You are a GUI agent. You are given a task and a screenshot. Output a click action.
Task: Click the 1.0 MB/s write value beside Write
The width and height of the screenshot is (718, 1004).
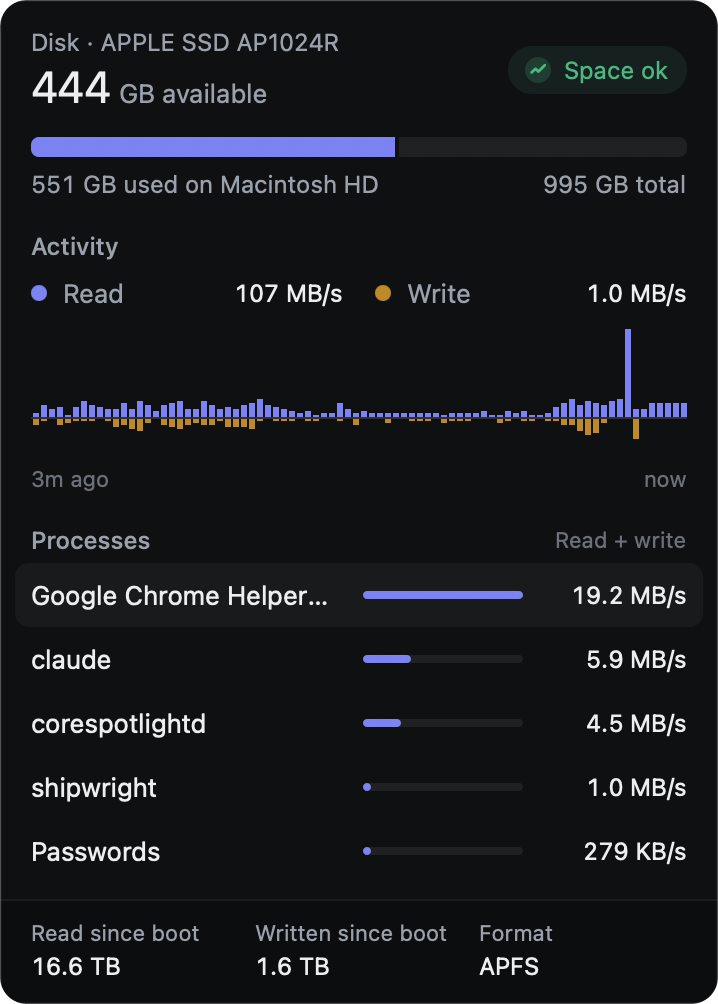637,294
